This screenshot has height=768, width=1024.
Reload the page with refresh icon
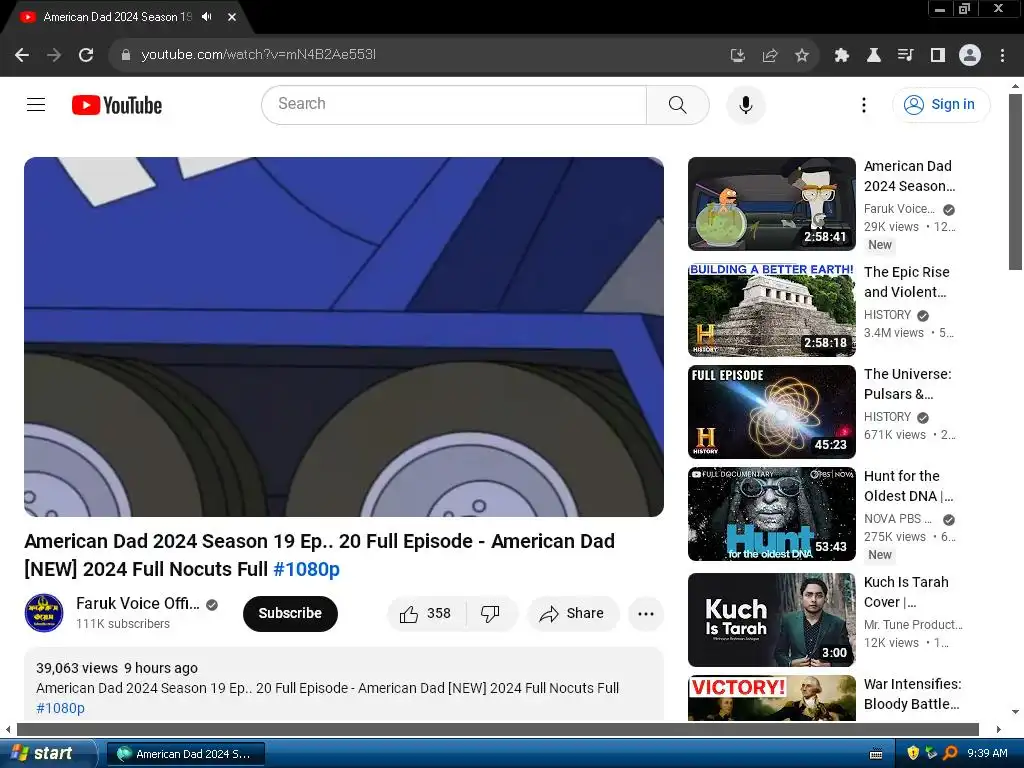click(86, 55)
